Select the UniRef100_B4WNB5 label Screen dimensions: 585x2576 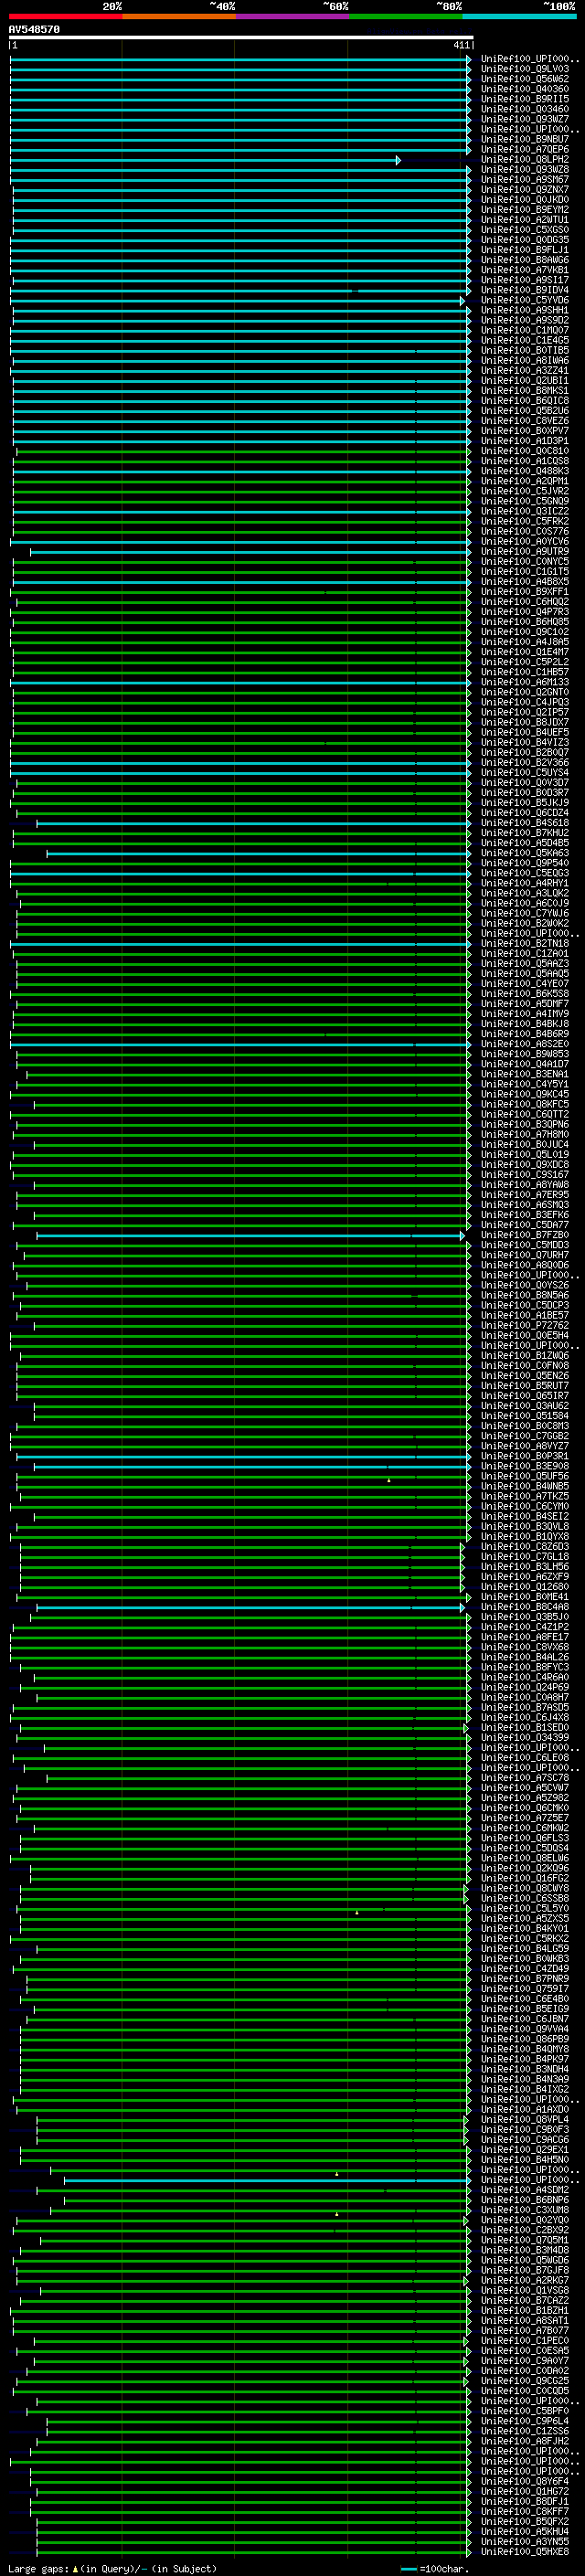click(x=525, y=1486)
